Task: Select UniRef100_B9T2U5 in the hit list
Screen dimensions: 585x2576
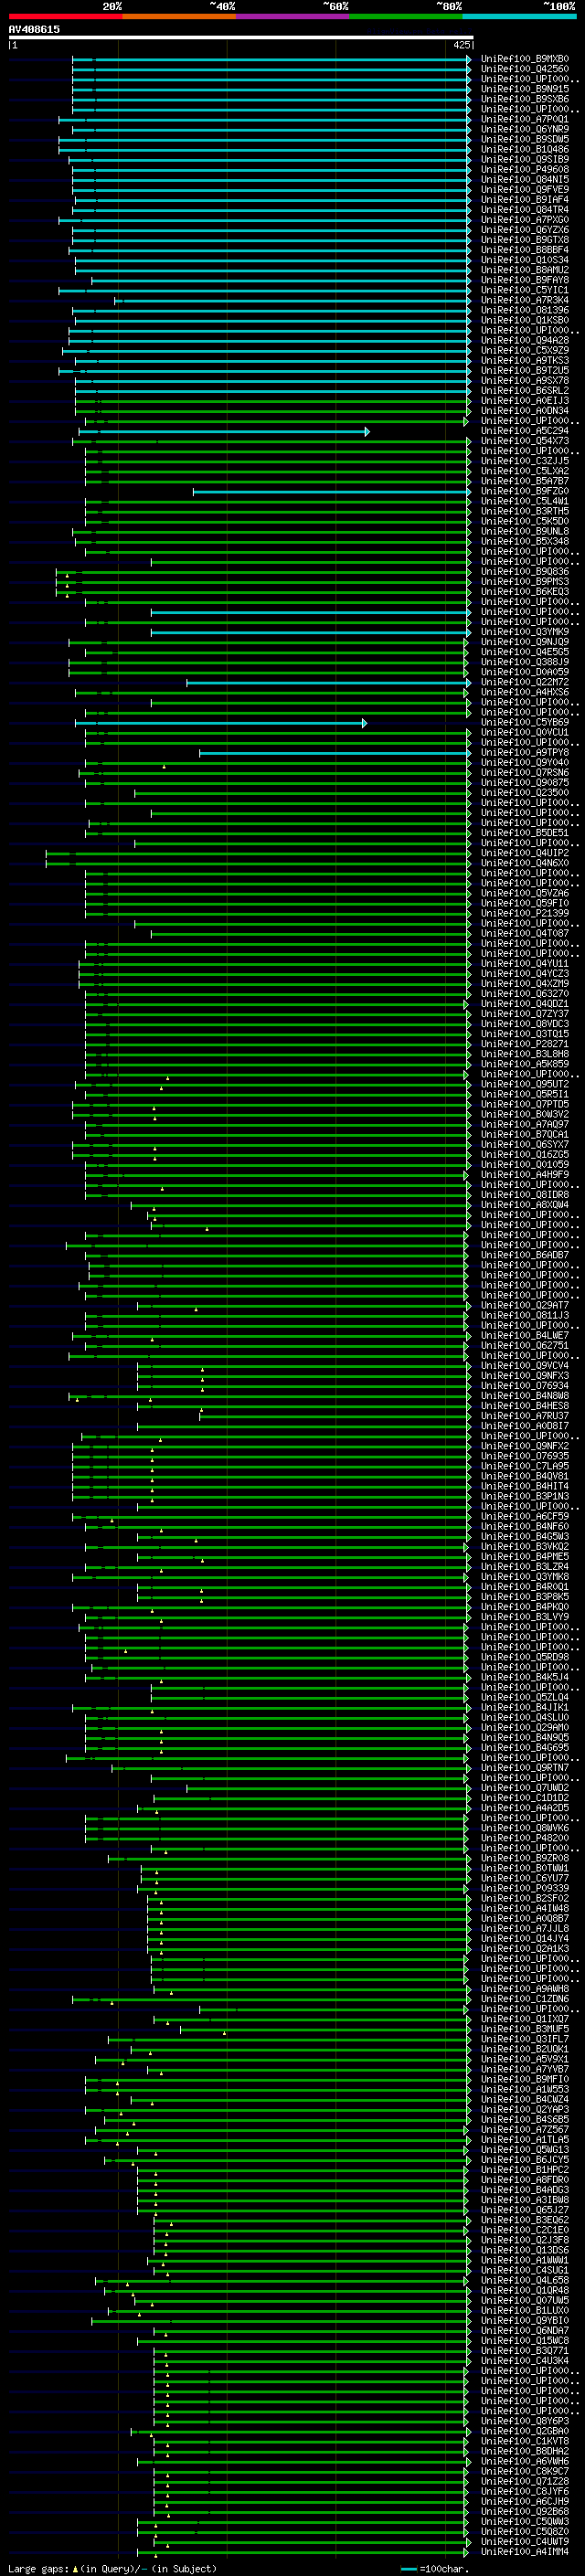Action: coord(525,371)
